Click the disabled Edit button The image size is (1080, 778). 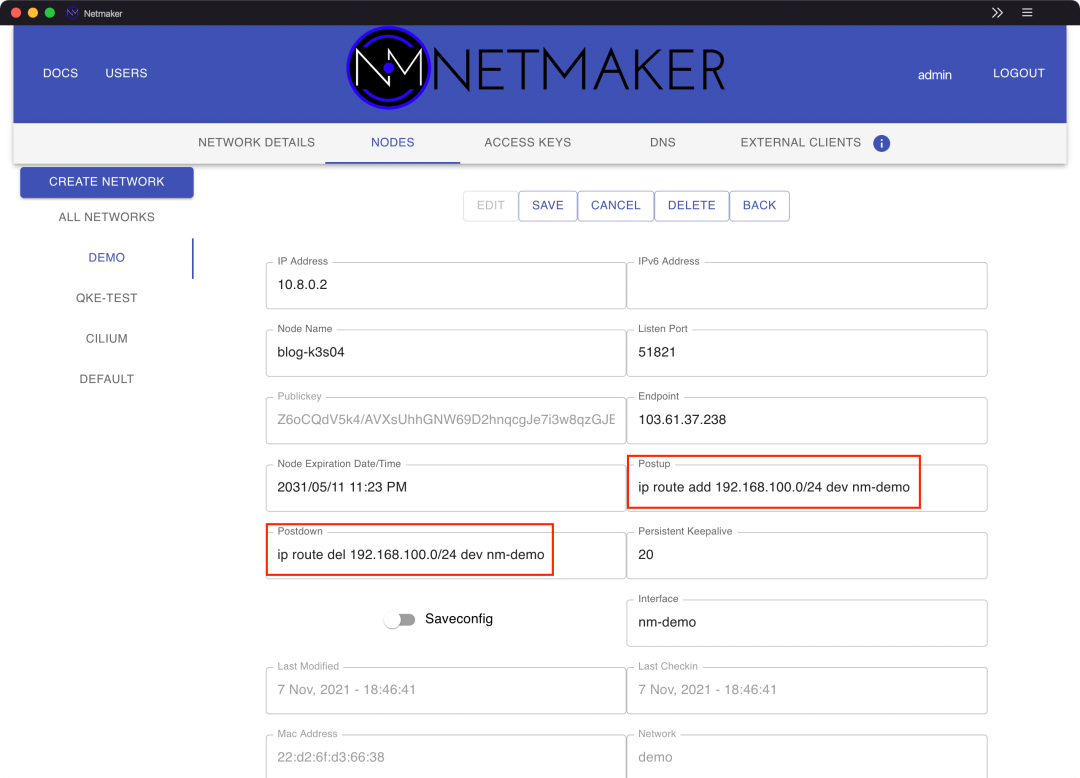click(490, 206)
